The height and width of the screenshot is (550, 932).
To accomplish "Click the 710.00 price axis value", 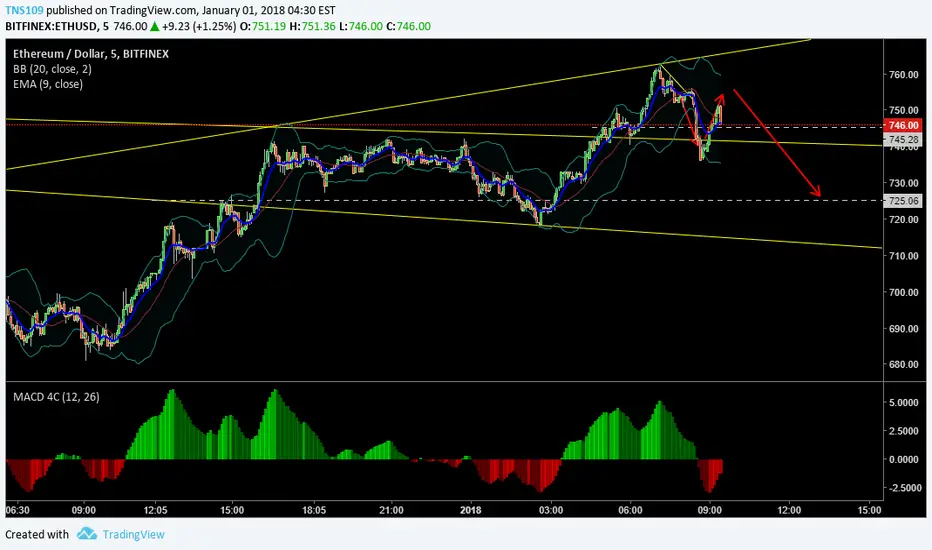I will point(903,256).
